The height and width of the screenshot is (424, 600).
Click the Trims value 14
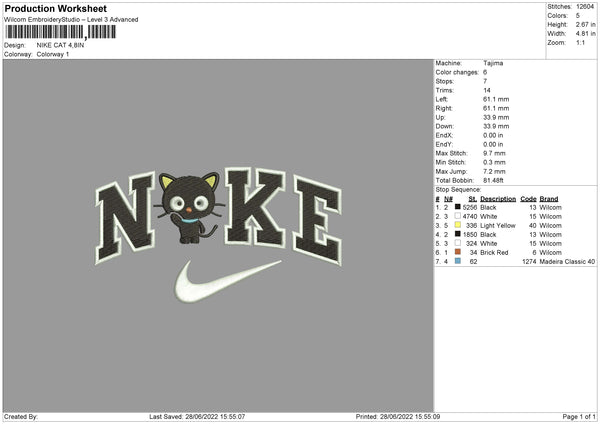pyautogui.click(x=487, y=90)
